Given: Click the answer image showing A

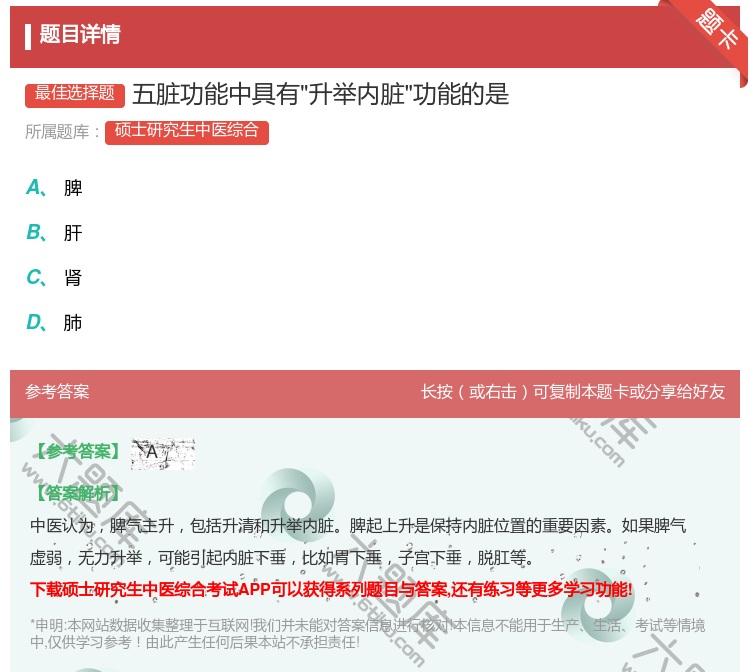Looking at the screenshot, I should click(x=163, y=453).
